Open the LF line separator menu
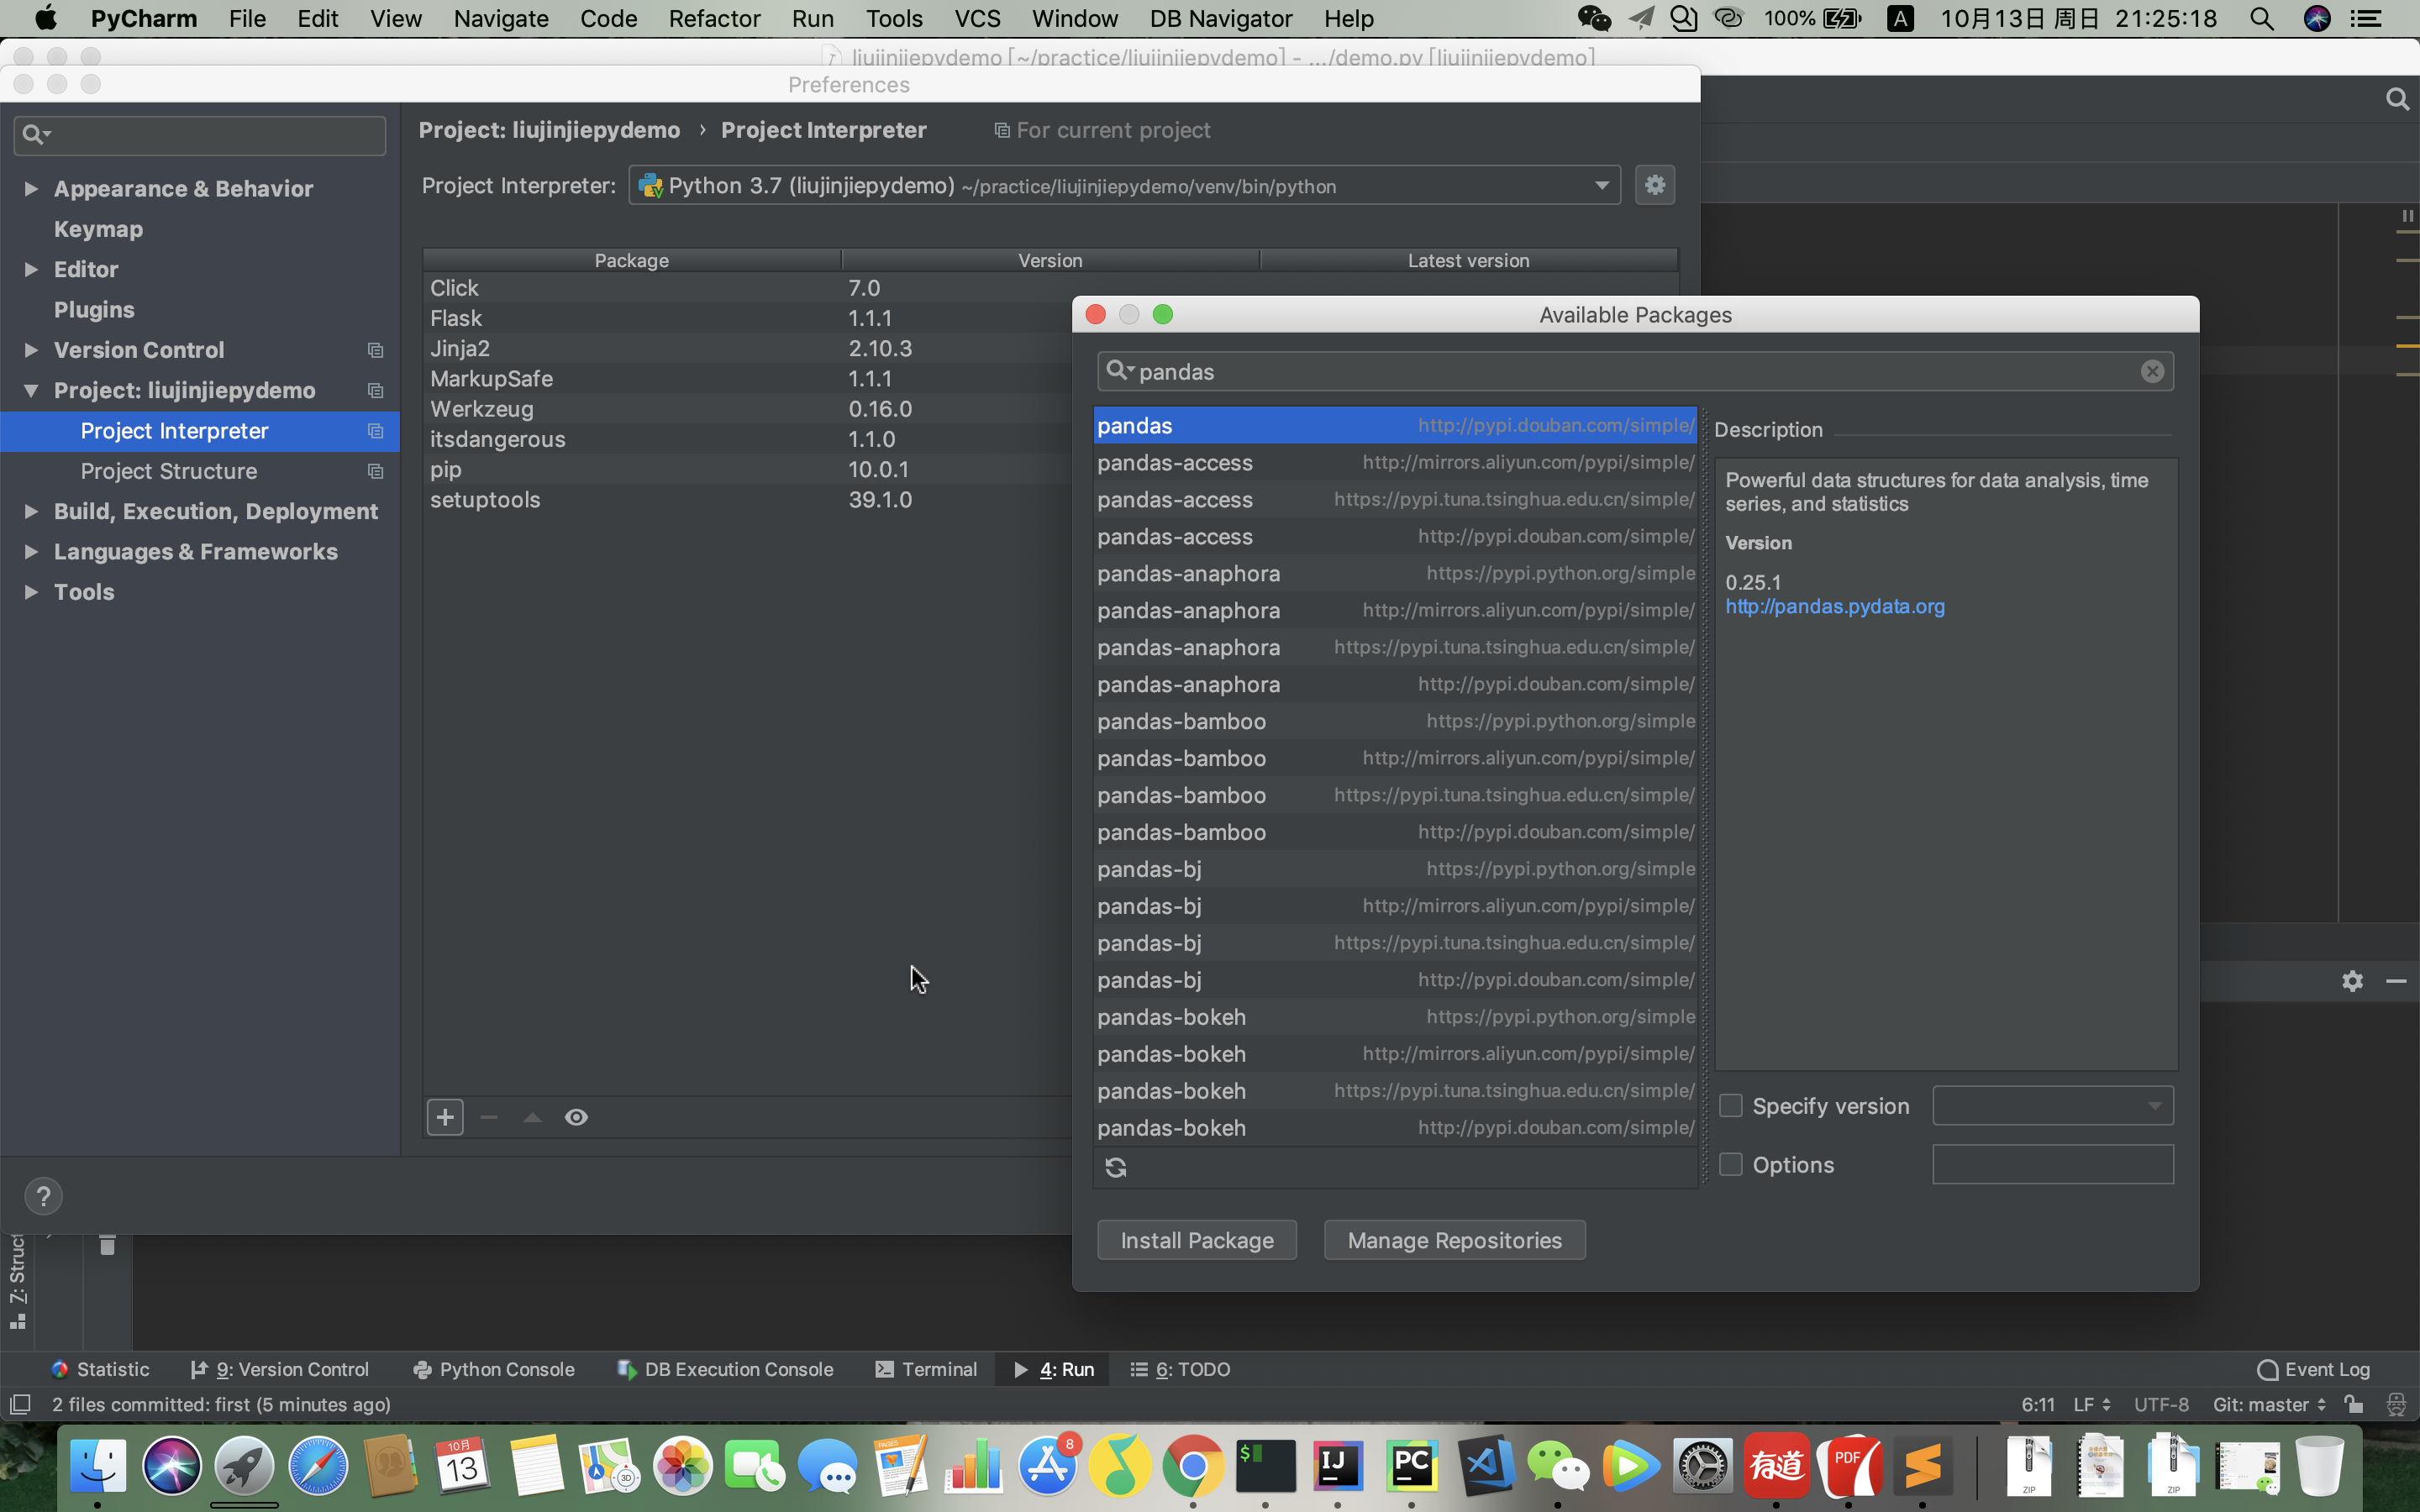The height and width of the screenshot is (1512, 2420). coord(2091,1404)
